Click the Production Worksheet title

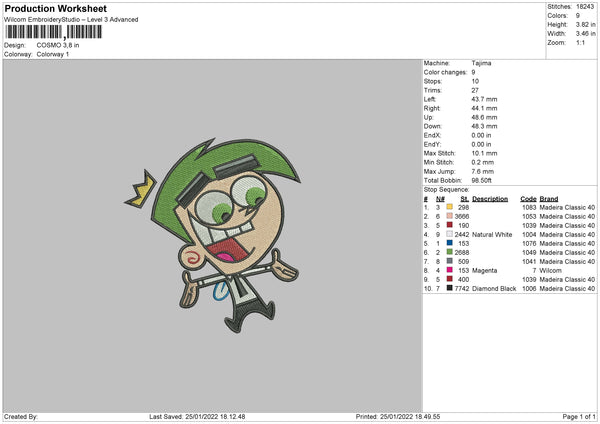[55, 8]
